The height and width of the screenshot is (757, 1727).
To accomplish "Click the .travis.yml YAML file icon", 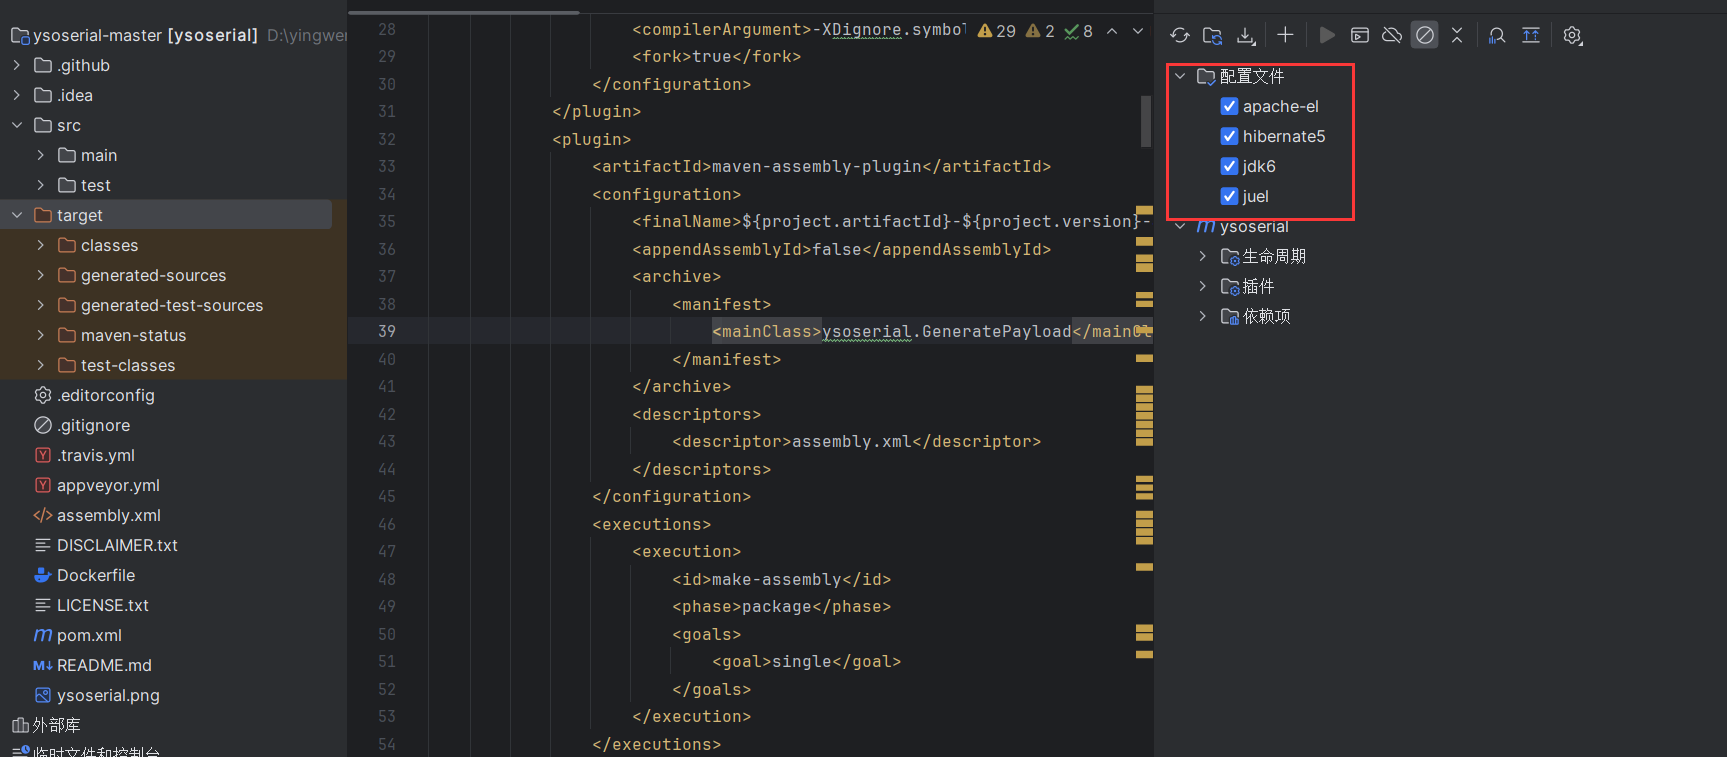I will coord(43,455).
